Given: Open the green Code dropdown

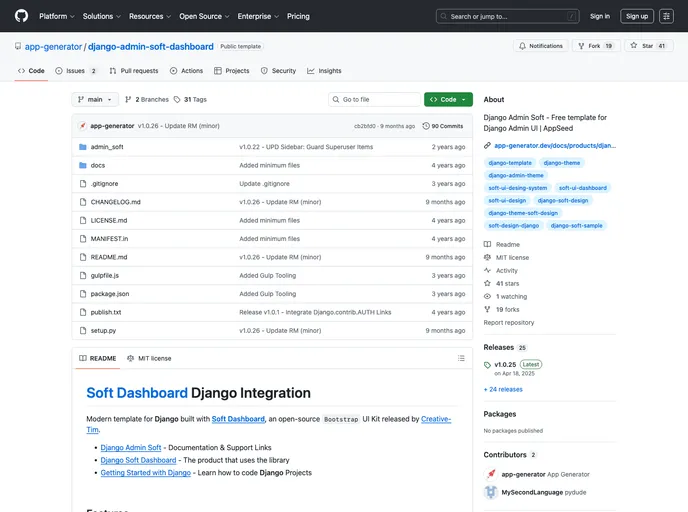Looking at the screenshot, I should [448, 100].
